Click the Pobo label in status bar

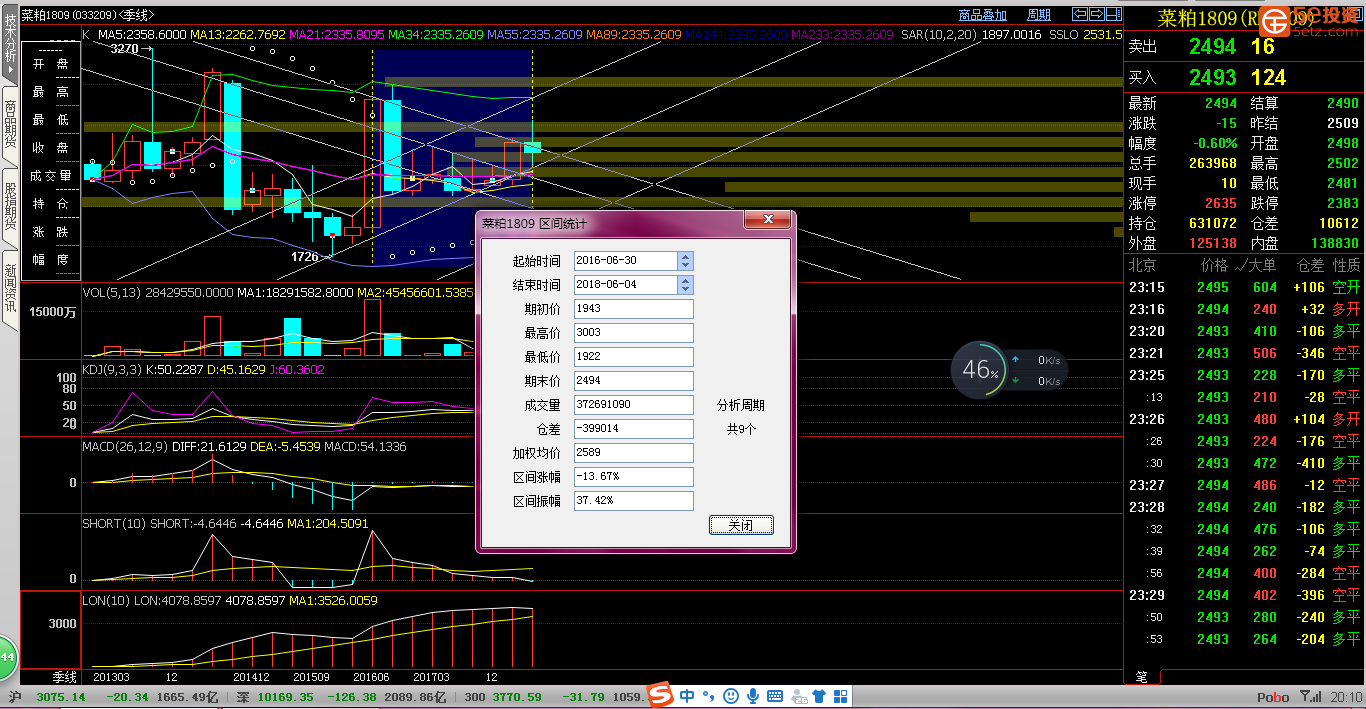tap(1272, 697)
